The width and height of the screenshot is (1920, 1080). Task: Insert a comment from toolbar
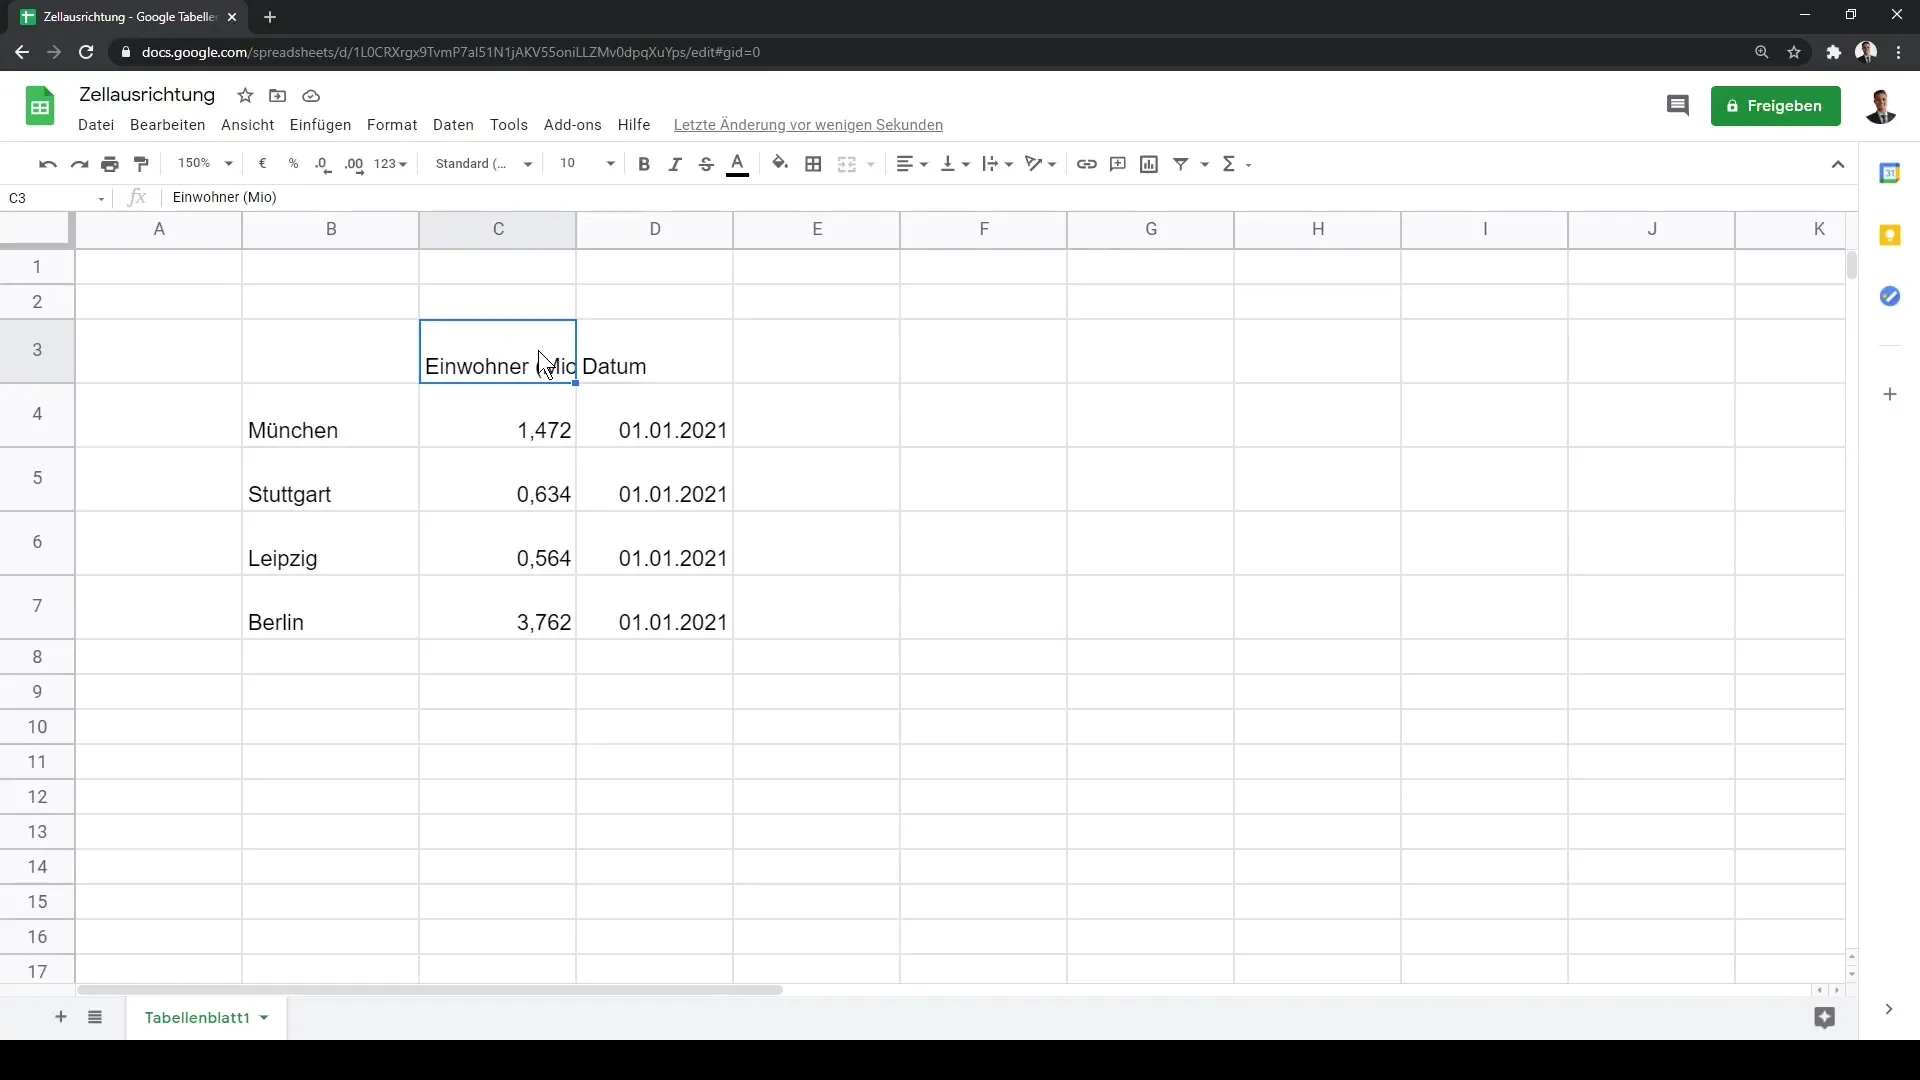[x=1118, y=164]
